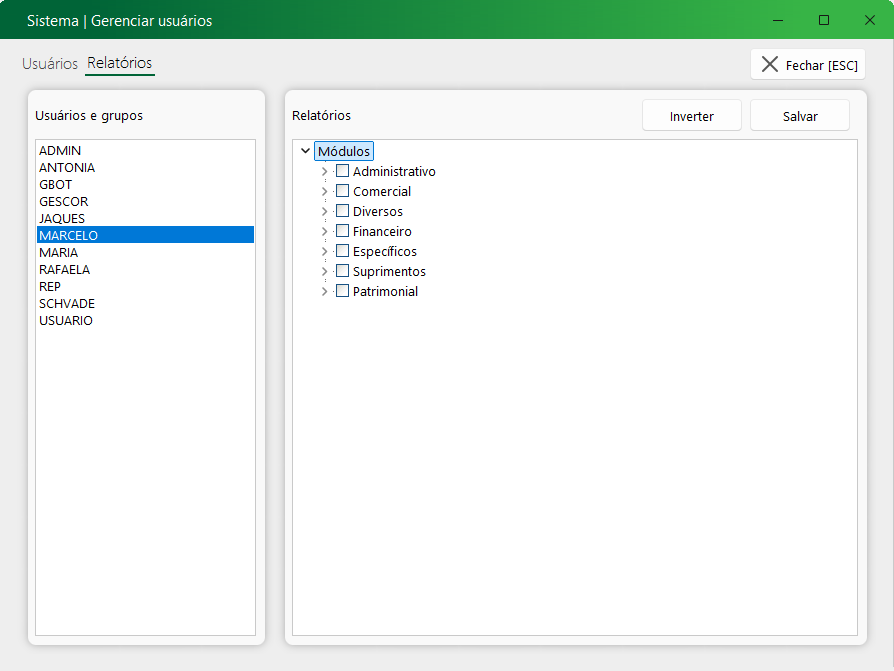This screenshot has width=894, height=671.
Task: Expand the Suprimentos tree node
Action: tap(324, 271)
